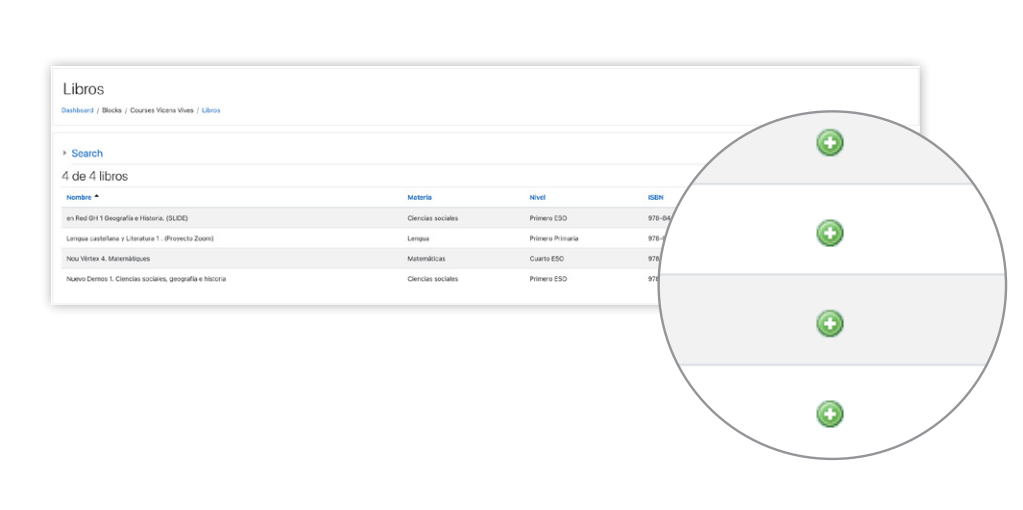Screen dimensions: 1023x510
Task: Click 'Primero ESO' in Nuevo Demos row
Action: pos(548,278)
